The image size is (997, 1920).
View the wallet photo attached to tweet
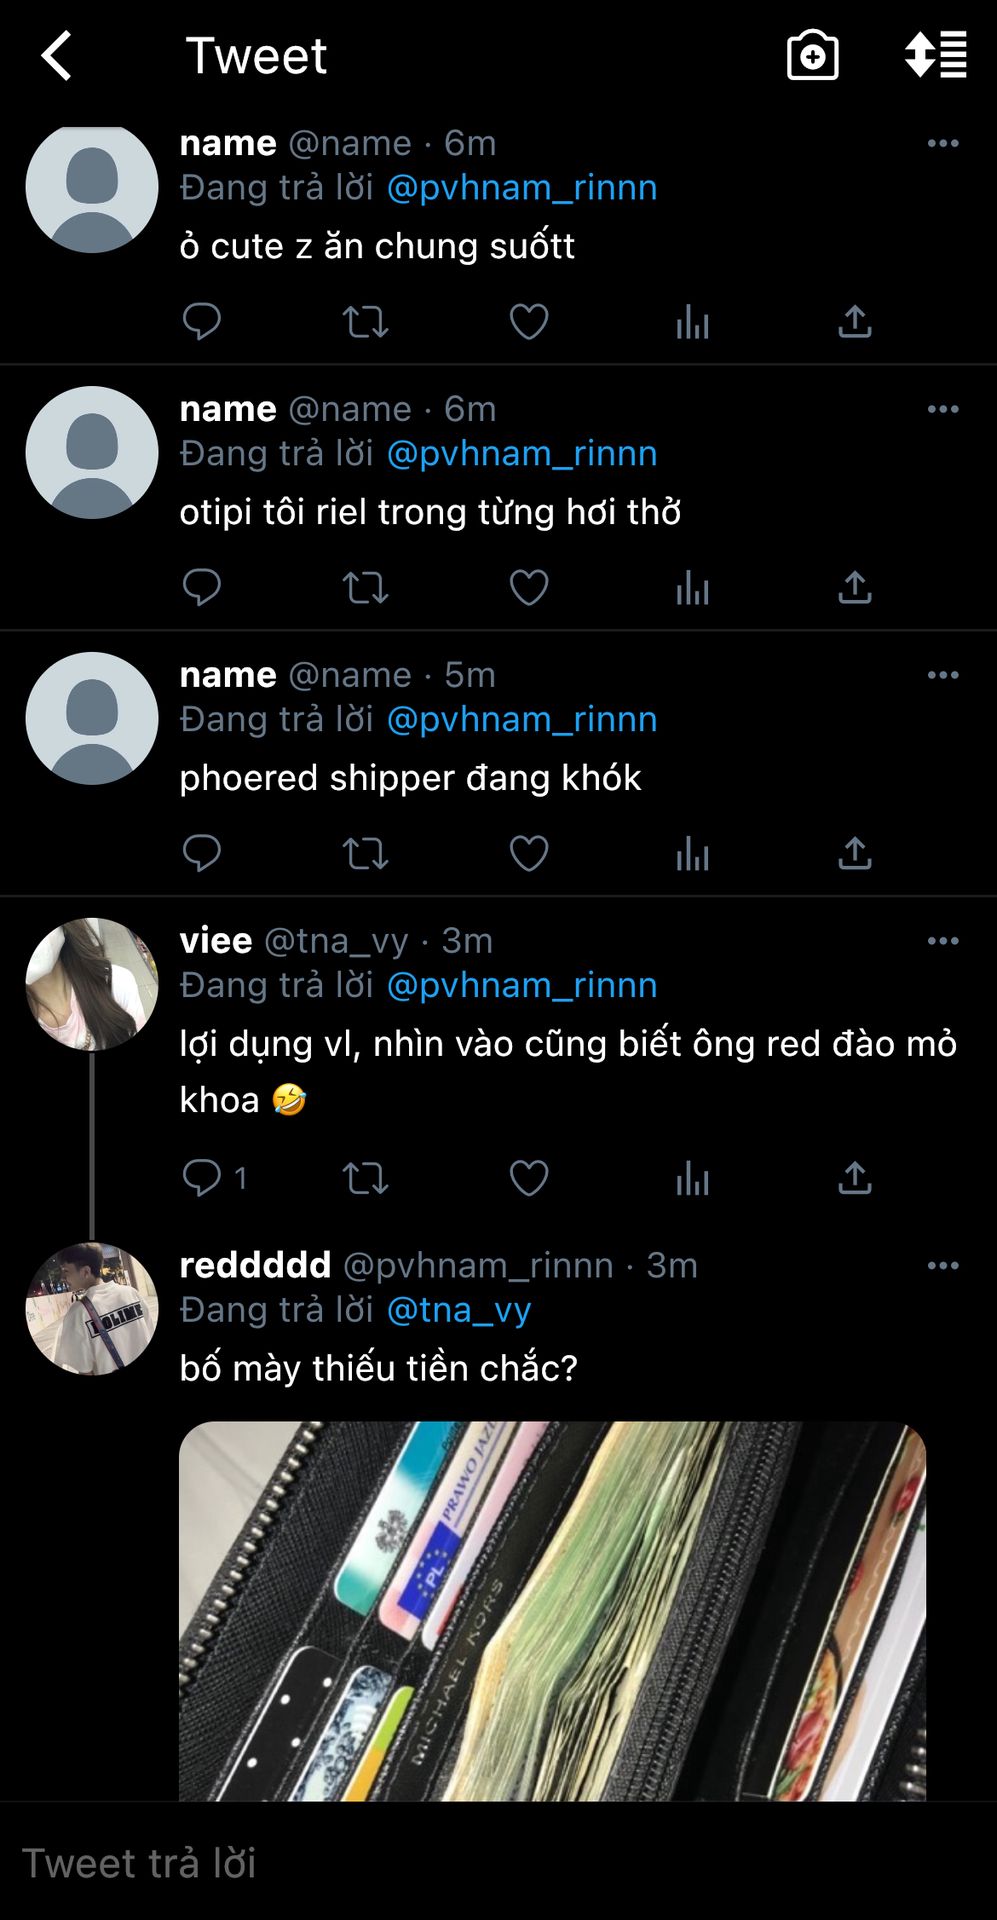552,1611
